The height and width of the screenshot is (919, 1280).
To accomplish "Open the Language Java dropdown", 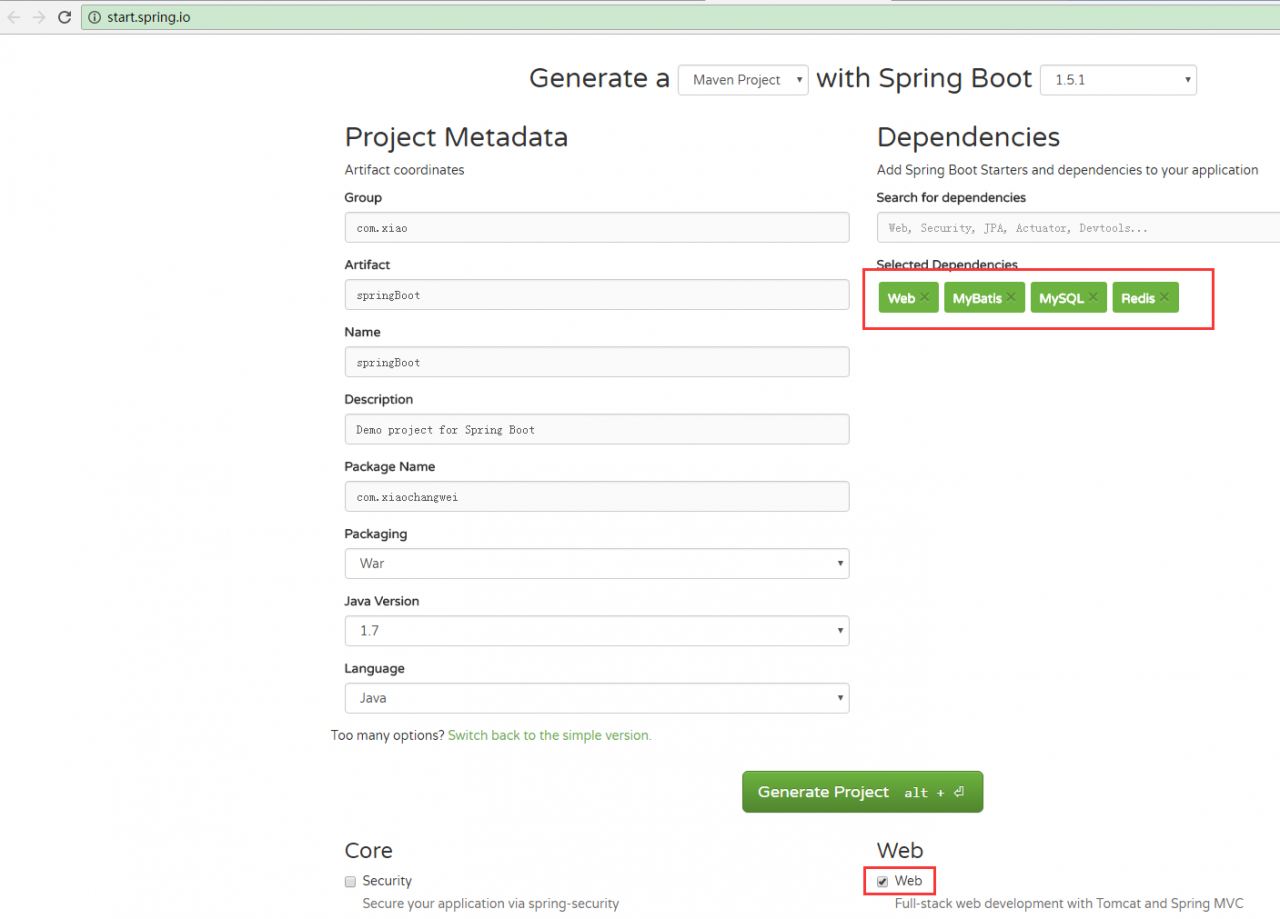I will [x=597, y=698].
